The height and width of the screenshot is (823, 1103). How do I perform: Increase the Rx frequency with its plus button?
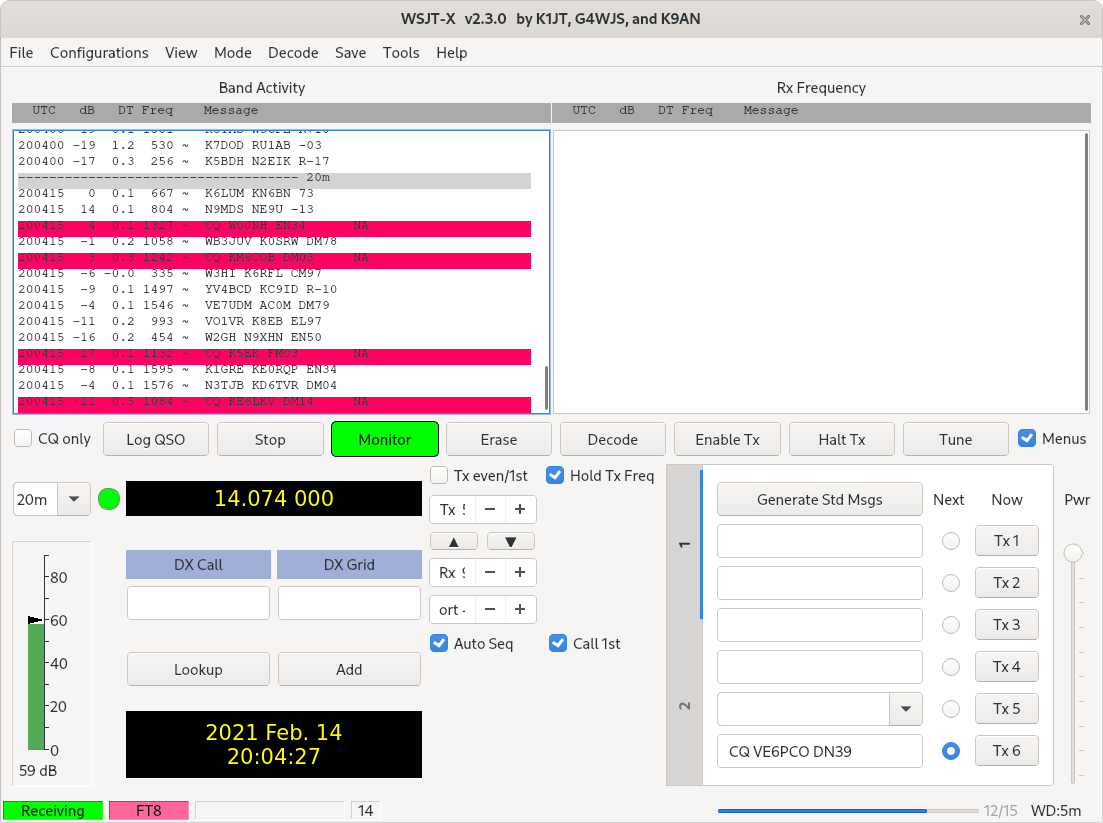(520, 573)
